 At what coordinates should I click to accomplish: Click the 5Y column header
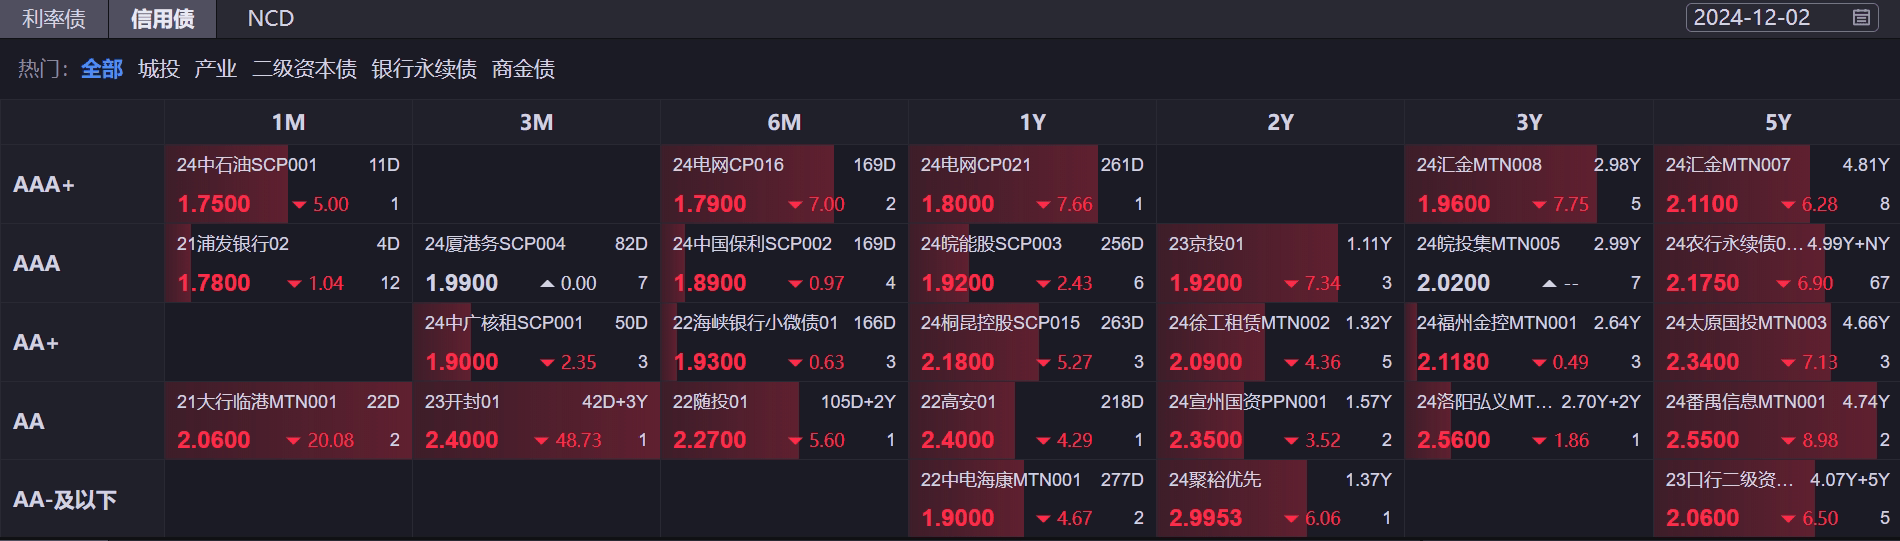pyautogui.click(x=1777, y=122)
